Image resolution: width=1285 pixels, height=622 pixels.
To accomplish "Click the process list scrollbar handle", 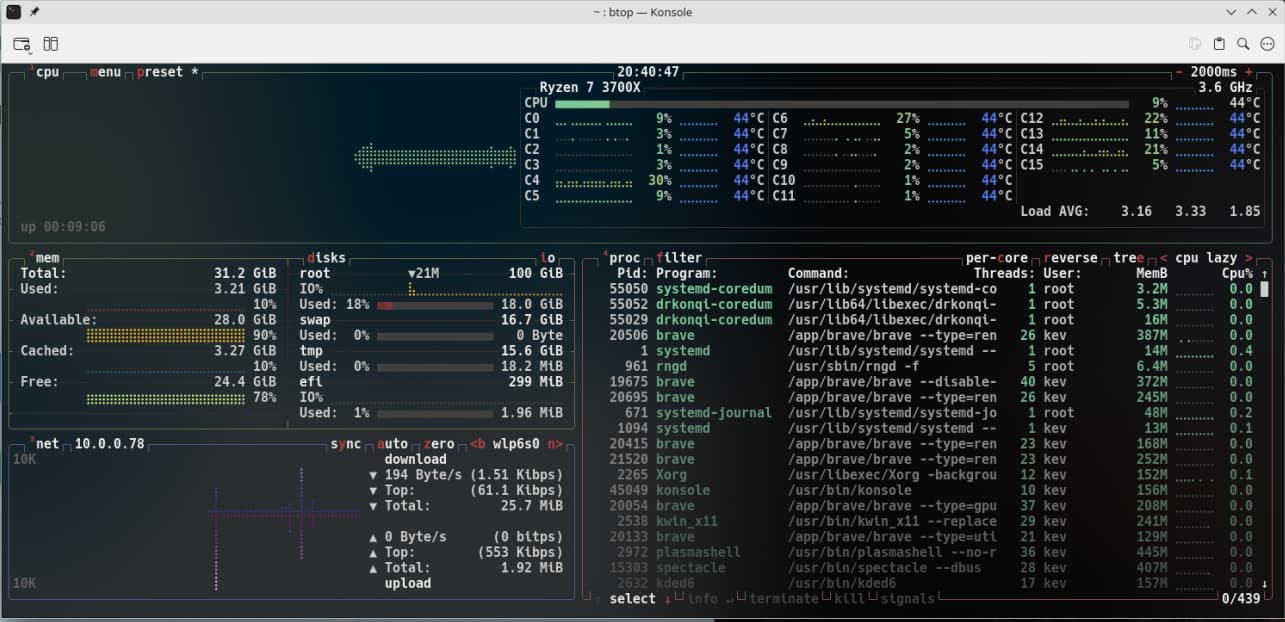I will coord(1265,290).
